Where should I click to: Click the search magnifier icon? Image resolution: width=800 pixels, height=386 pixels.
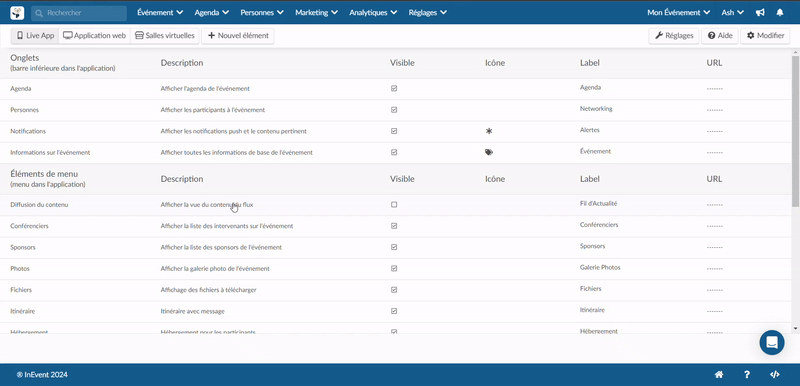click(39, 13)
